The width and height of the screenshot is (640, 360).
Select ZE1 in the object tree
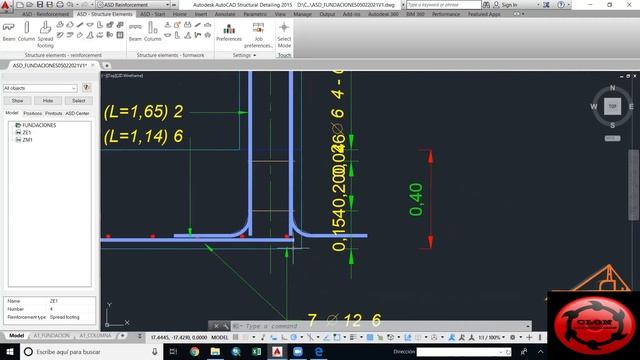pyautogui.click(x=27, y=132)
